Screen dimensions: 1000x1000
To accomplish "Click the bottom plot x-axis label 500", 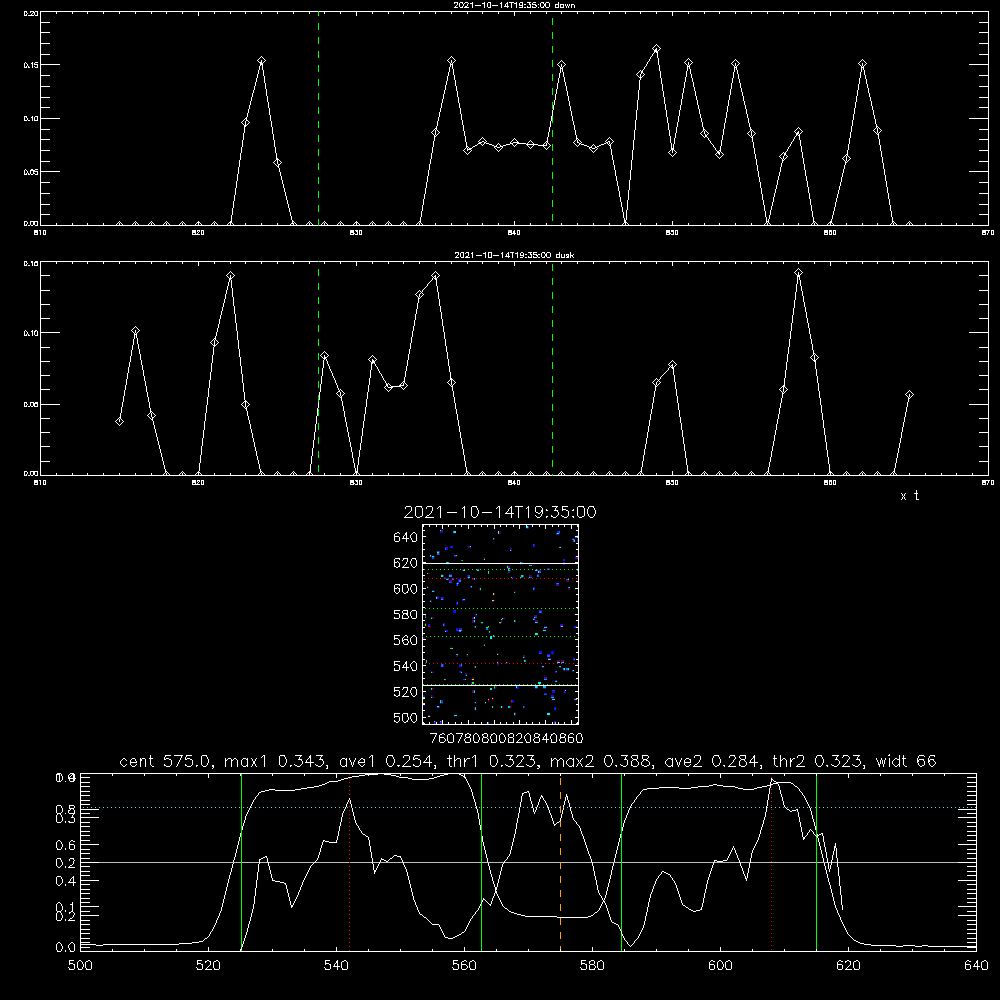I will point(80,966).
